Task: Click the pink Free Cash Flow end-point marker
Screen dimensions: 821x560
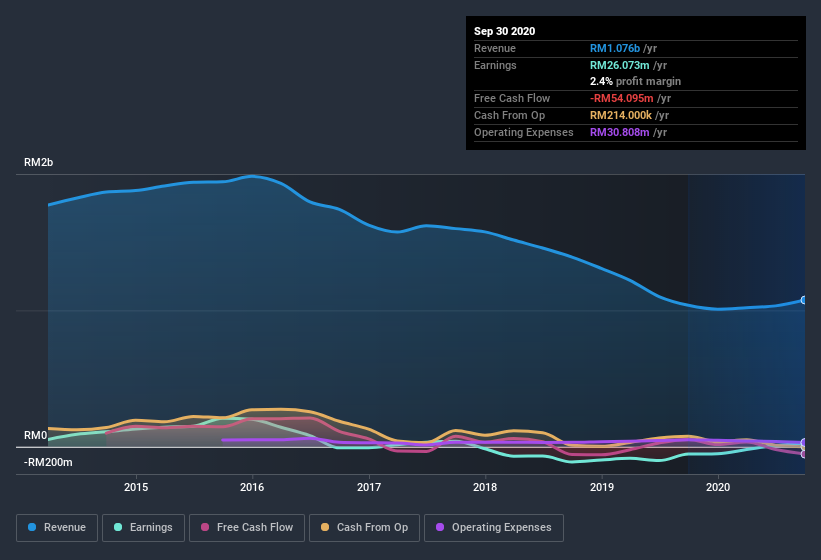Action: click(804, 454)
